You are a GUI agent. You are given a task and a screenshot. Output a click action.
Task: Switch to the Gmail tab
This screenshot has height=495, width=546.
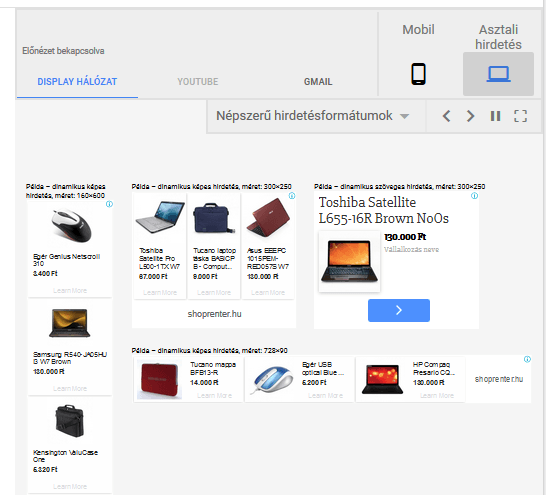(318, 82)
